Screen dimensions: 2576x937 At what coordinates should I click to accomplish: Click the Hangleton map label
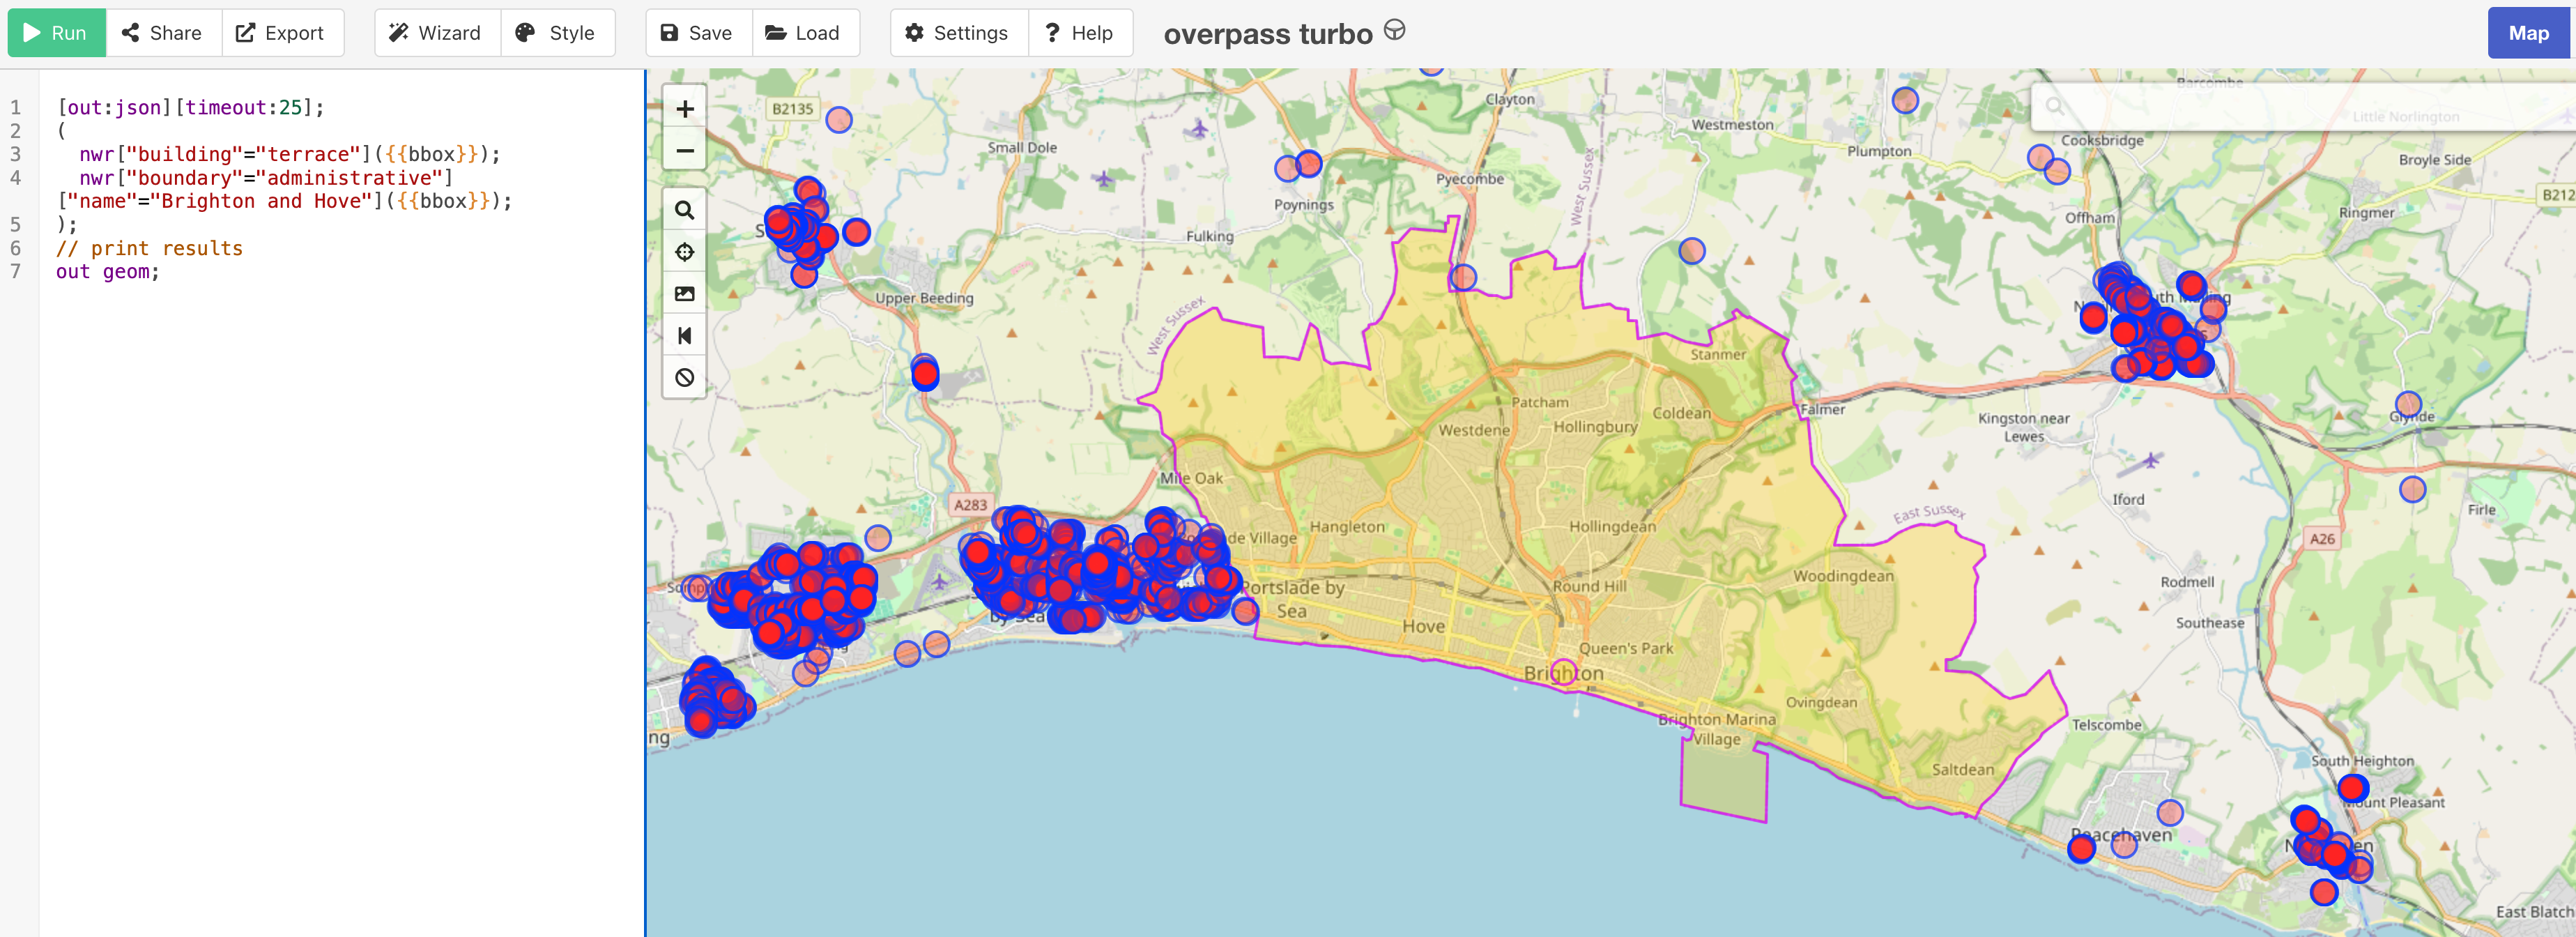point(1347,526)
